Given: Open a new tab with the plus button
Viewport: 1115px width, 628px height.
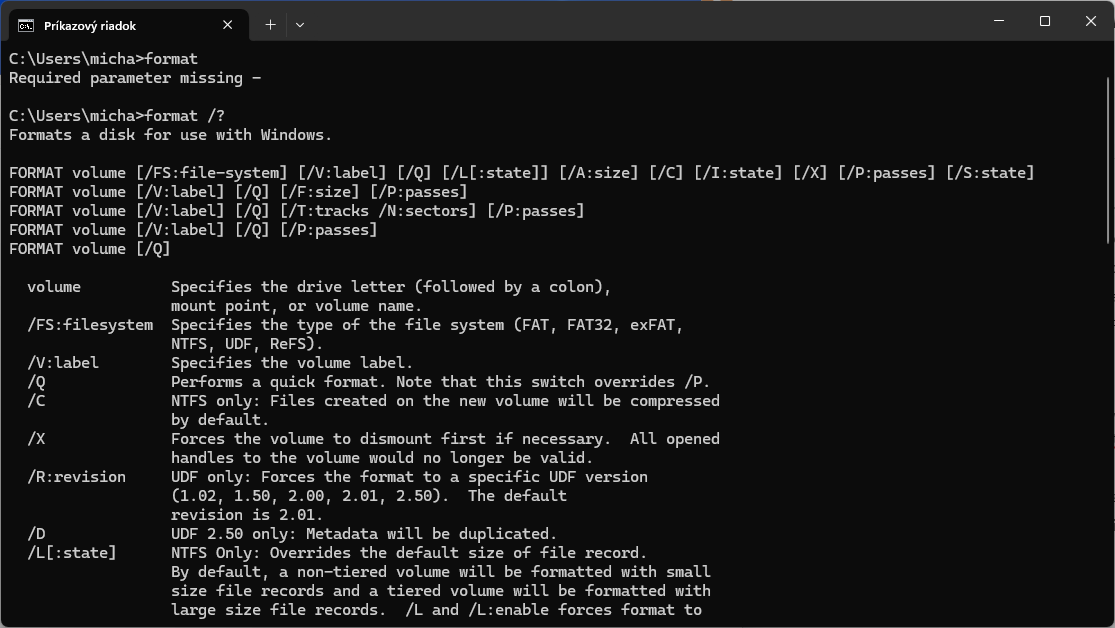Looking at the screenshot, I should pyautogui.click(x=270, y=25).
